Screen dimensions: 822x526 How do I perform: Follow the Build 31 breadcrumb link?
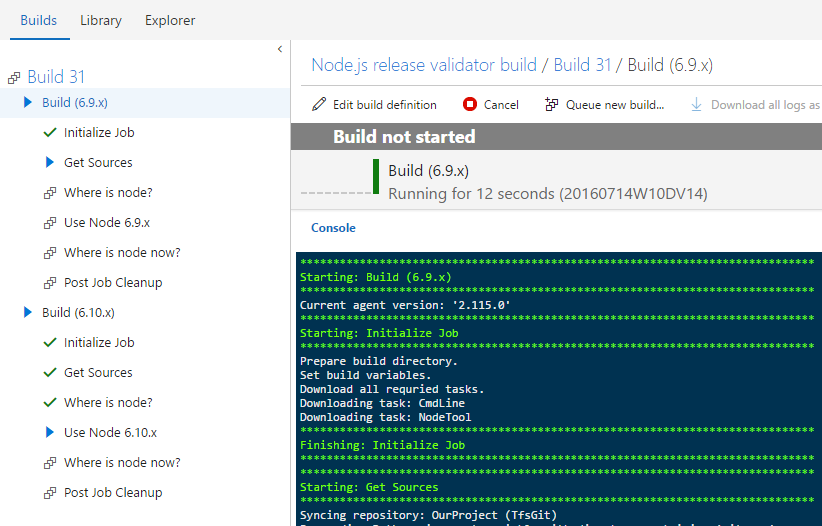[582, 65]
